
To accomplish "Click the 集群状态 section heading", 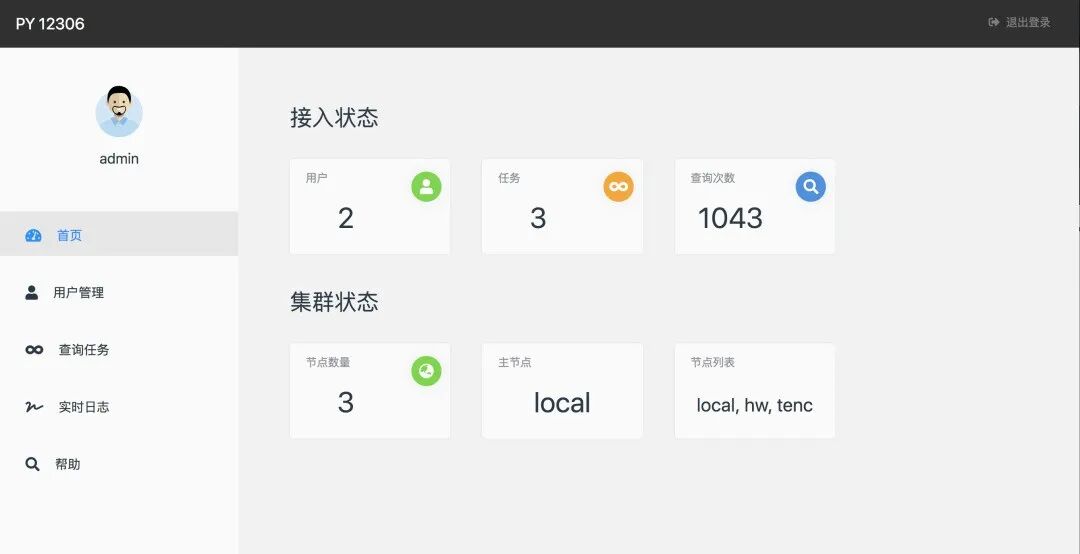I will [x=334, y=302].
